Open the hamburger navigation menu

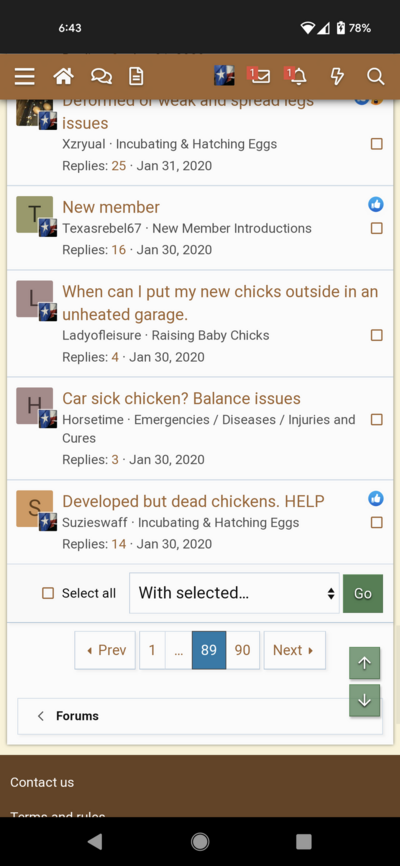pos(24,77)
